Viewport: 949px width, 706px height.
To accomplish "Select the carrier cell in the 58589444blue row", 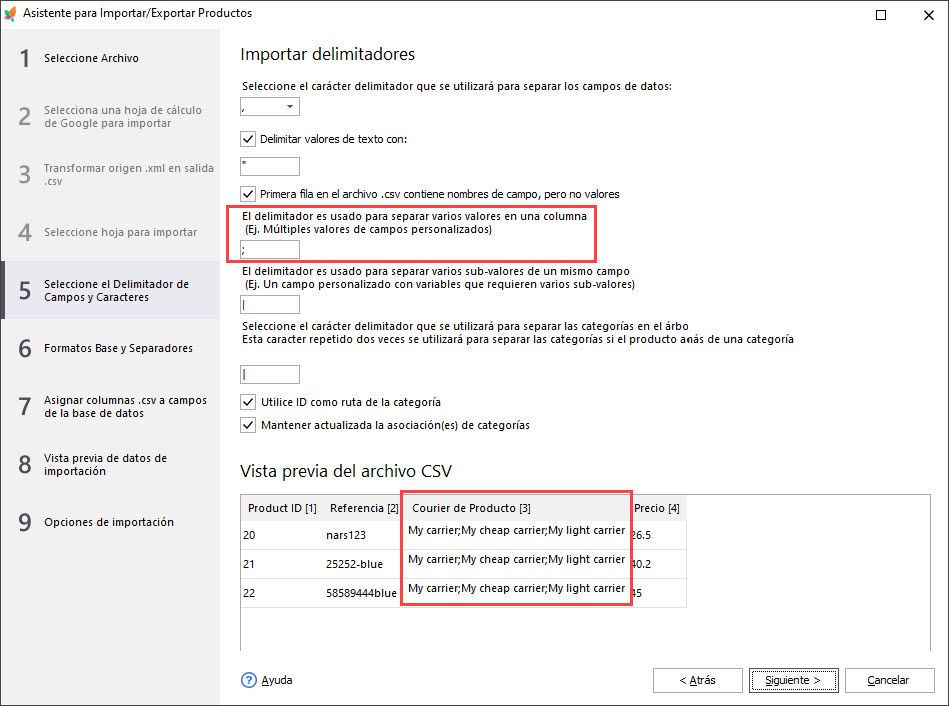I will pos(516,589).
